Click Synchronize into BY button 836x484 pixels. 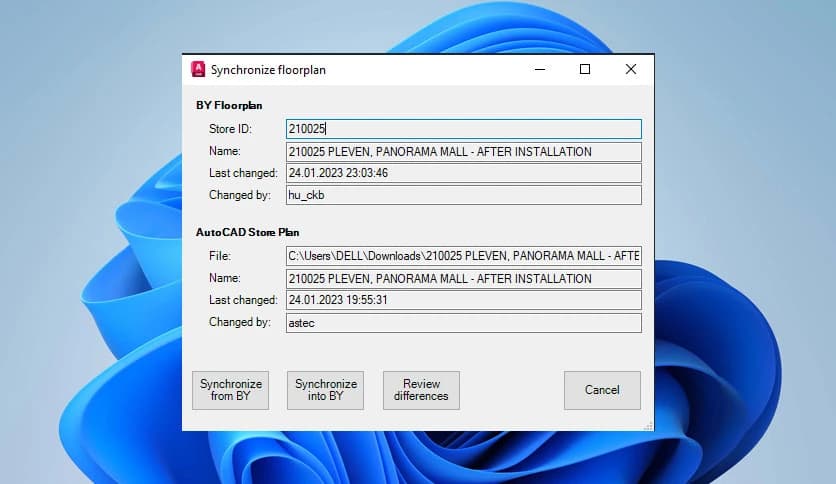coord(325,390)
